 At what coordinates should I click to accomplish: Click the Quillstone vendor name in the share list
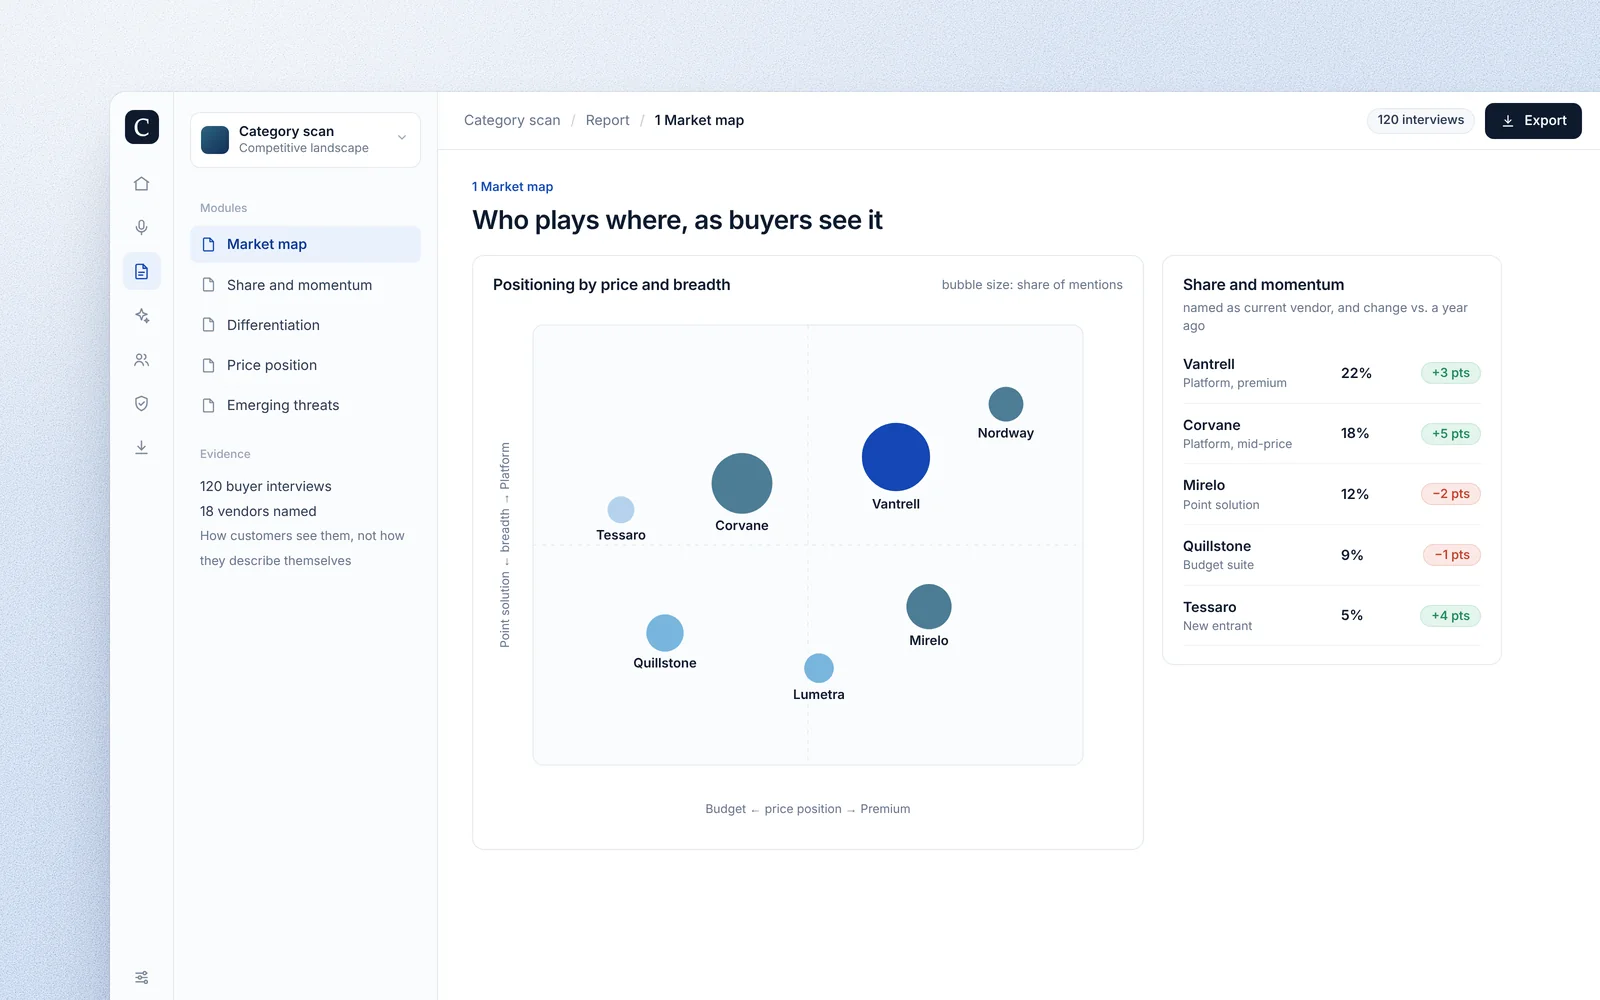[x=1216, y=546]
